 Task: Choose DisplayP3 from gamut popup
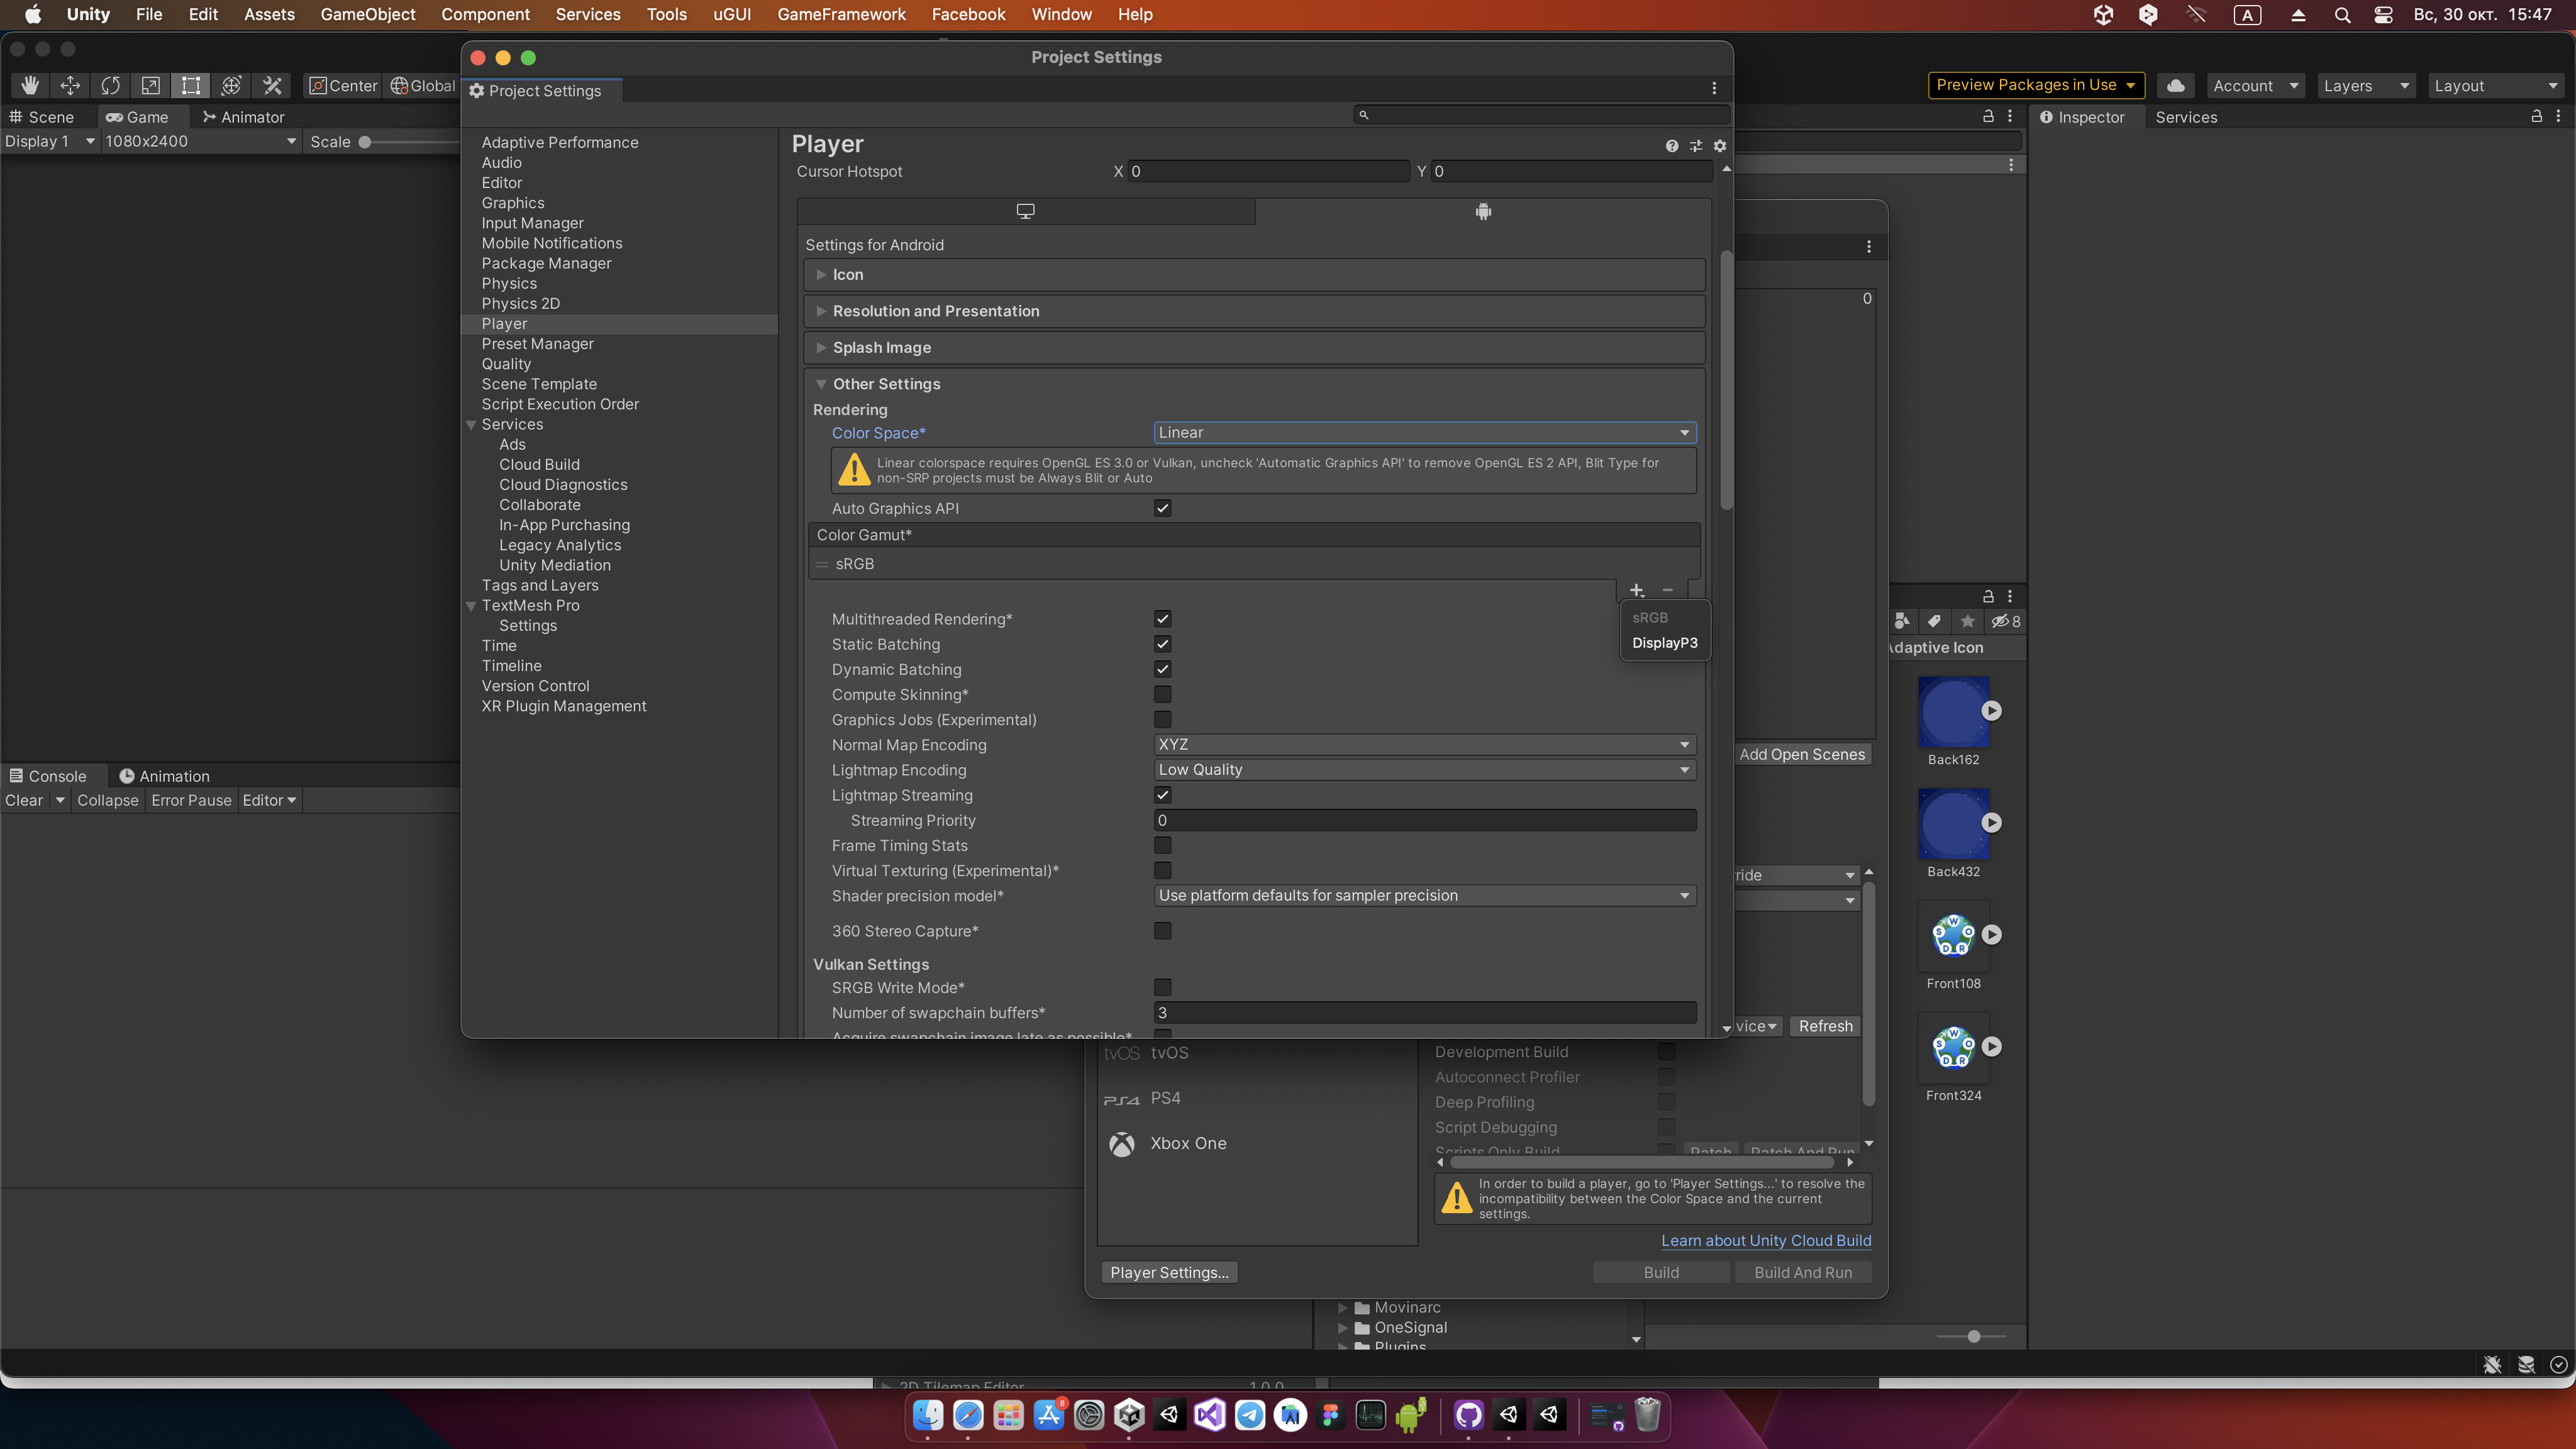click(x=1664, y=643)
